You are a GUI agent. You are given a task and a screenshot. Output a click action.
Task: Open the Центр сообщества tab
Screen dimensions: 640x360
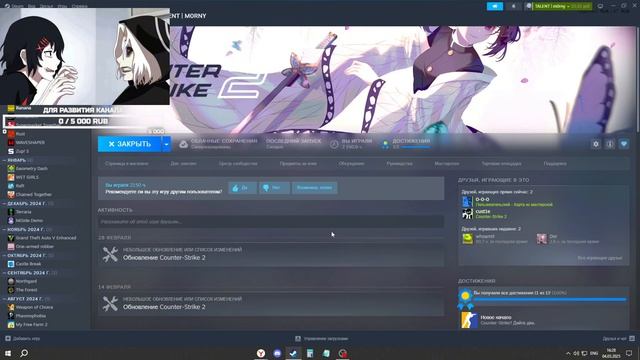point(238,164)
